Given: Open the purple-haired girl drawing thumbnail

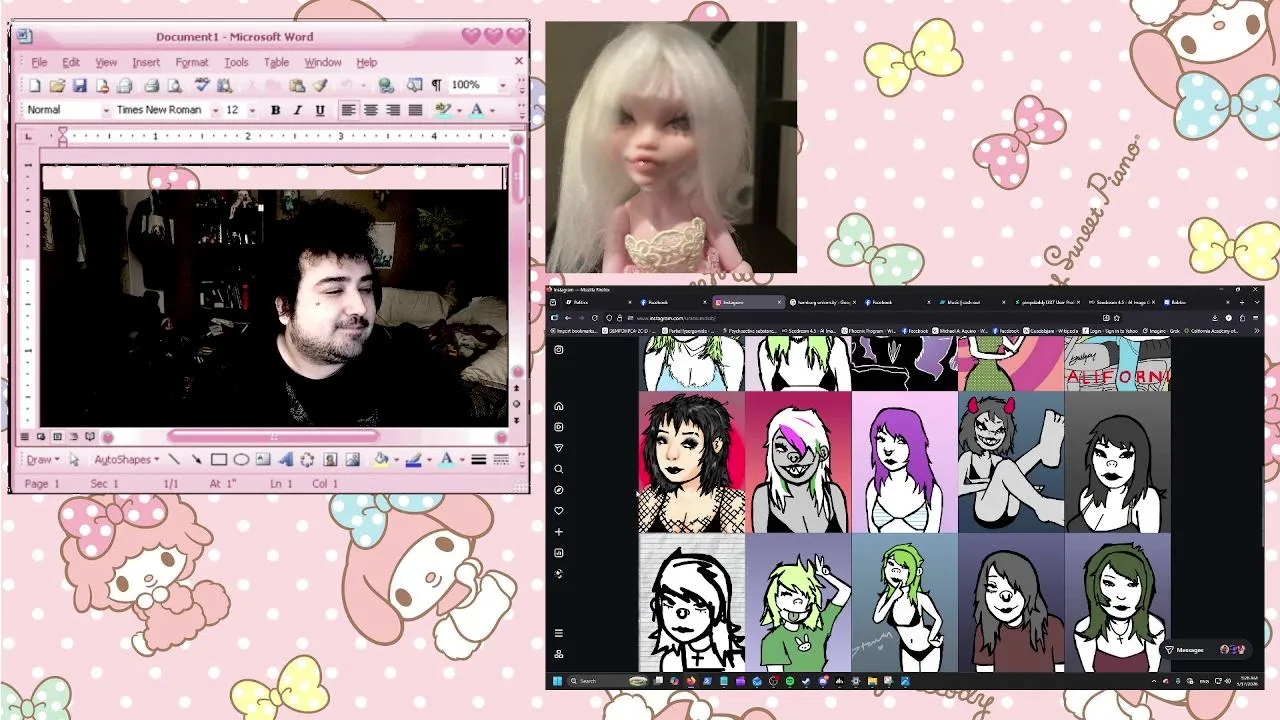Looking at the screenshot, I should tap(904, 462).
